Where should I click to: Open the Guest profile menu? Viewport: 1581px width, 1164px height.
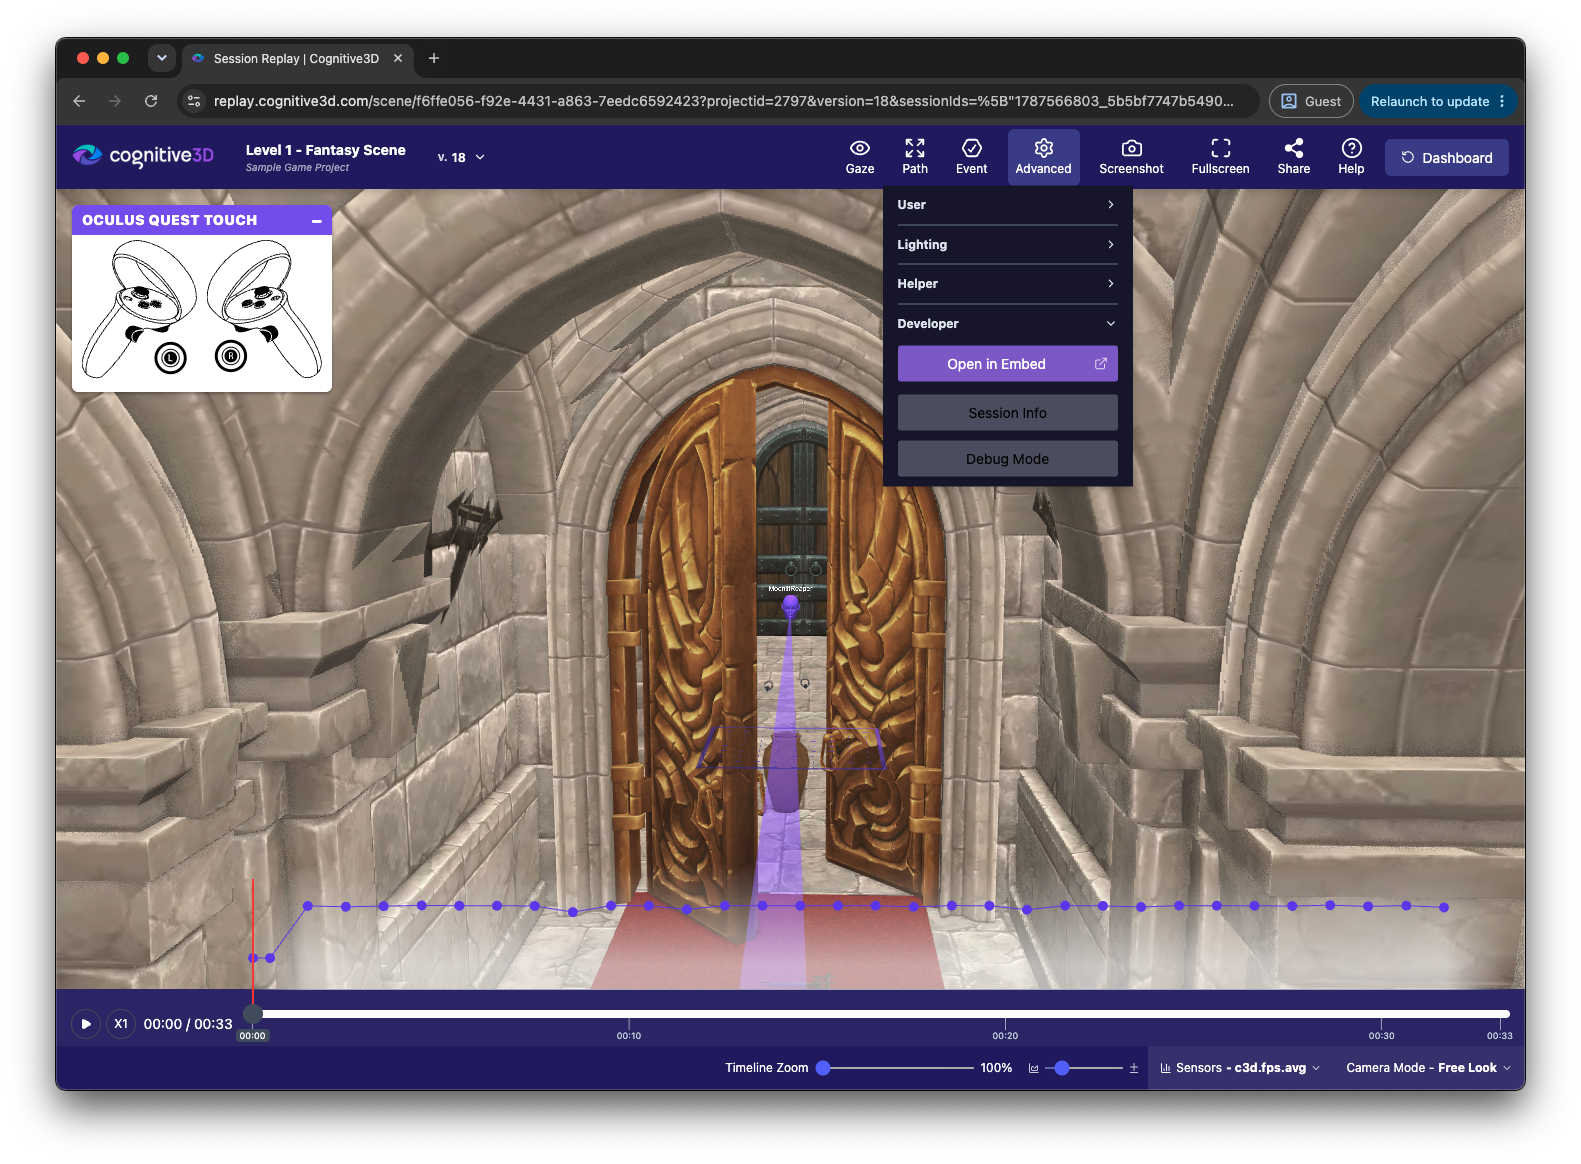(1311, 101)
